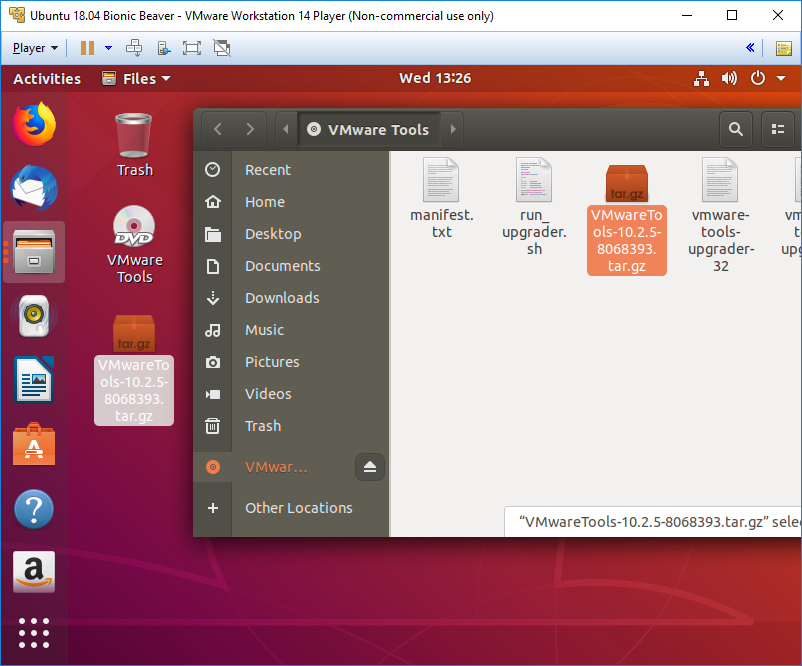Toggle Unity mode icon in VMware toolbar
Screen dimensions: 802x666
tap(222, 48)
